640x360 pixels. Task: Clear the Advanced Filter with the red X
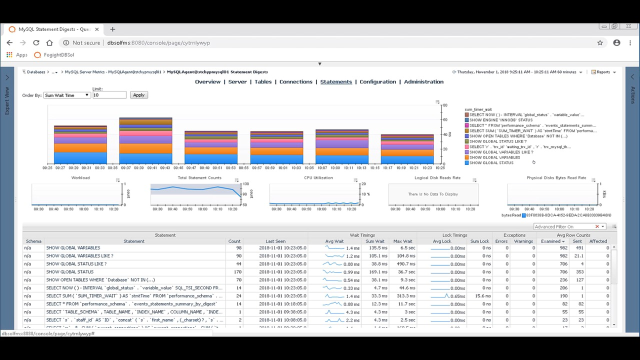click(597, 227)
